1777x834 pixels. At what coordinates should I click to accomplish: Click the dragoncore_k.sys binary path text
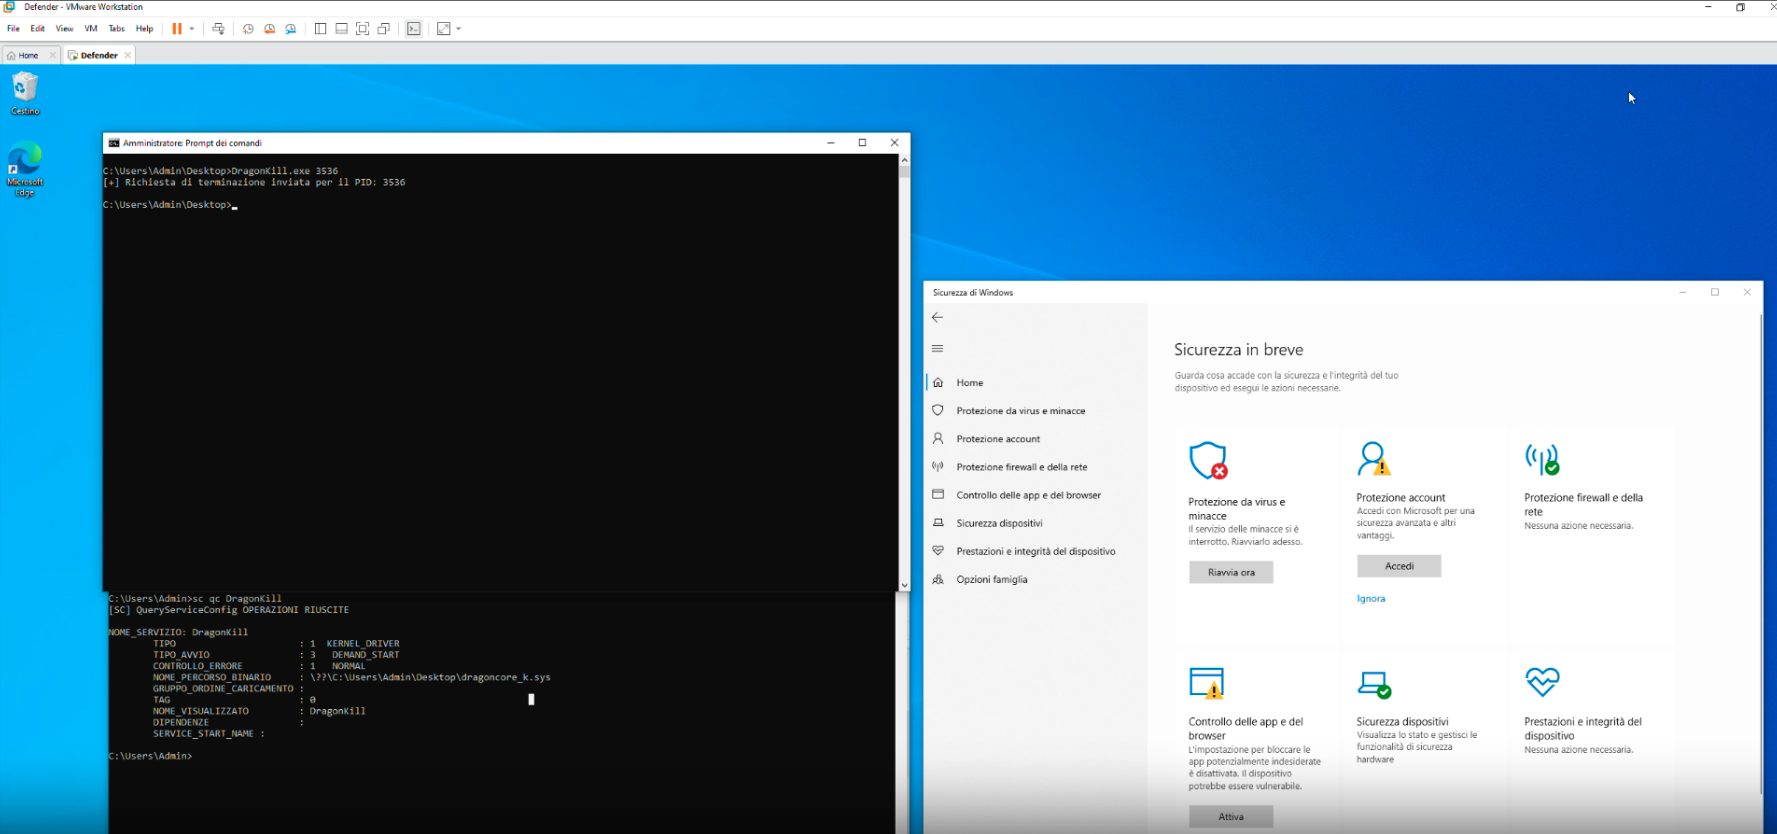tap(430, 677)
